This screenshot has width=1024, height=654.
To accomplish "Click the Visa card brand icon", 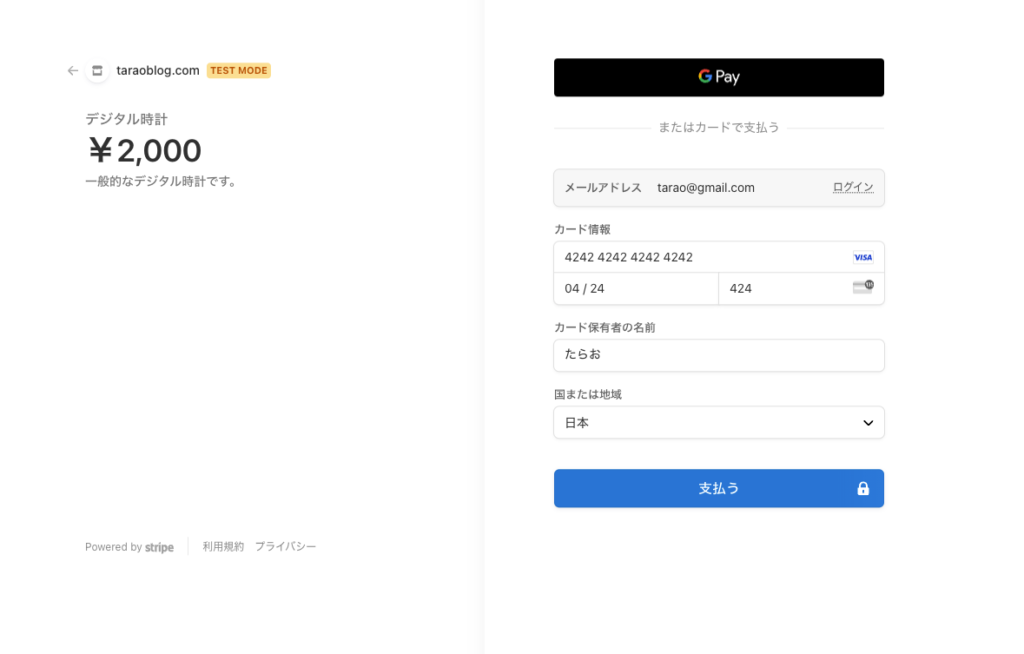I will point(863,257).
